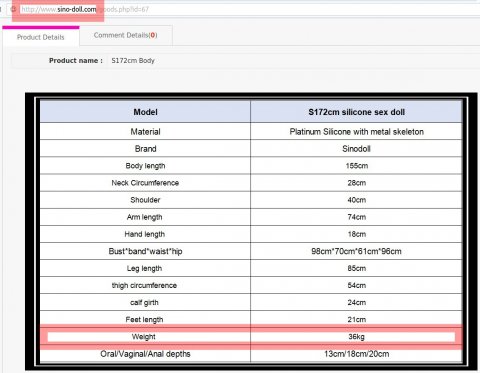Select the '24cm' calf girth value
This screenshot has width=480, height=373.
point(357,303)
